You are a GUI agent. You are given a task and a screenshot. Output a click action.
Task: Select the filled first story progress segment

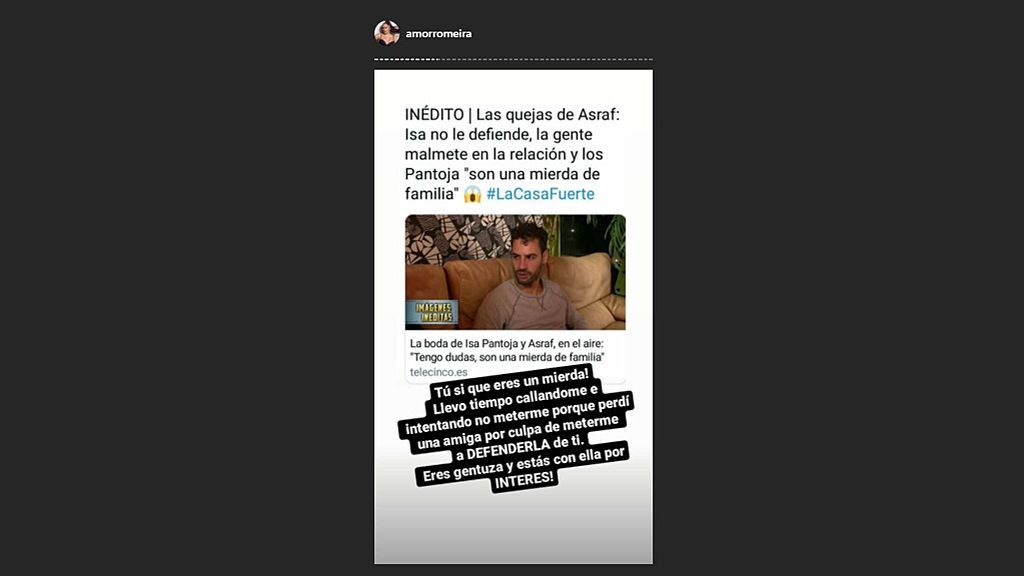(x=406, y=59)
